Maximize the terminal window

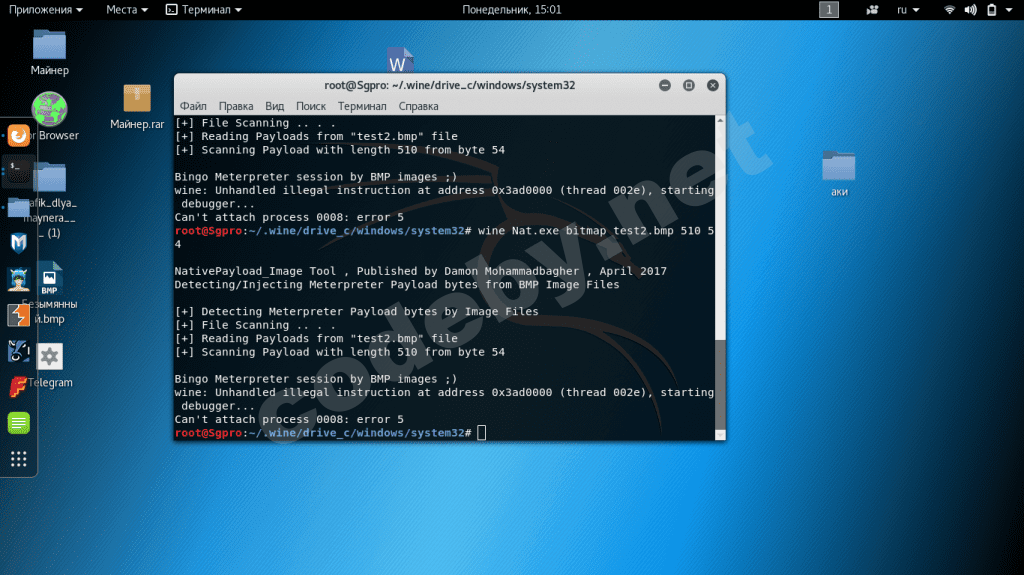pyautogui.click(x=688, y=86)
